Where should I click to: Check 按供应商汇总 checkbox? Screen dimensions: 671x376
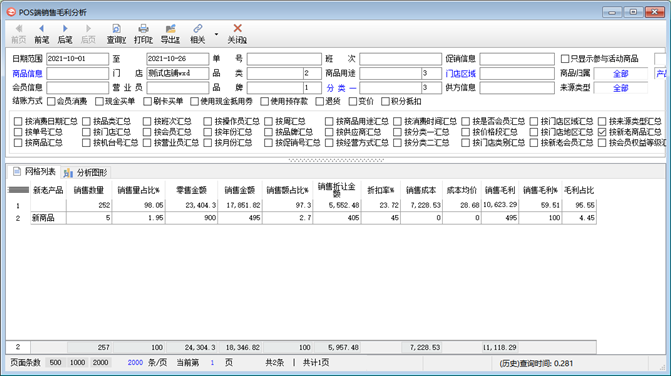point(329,132)
